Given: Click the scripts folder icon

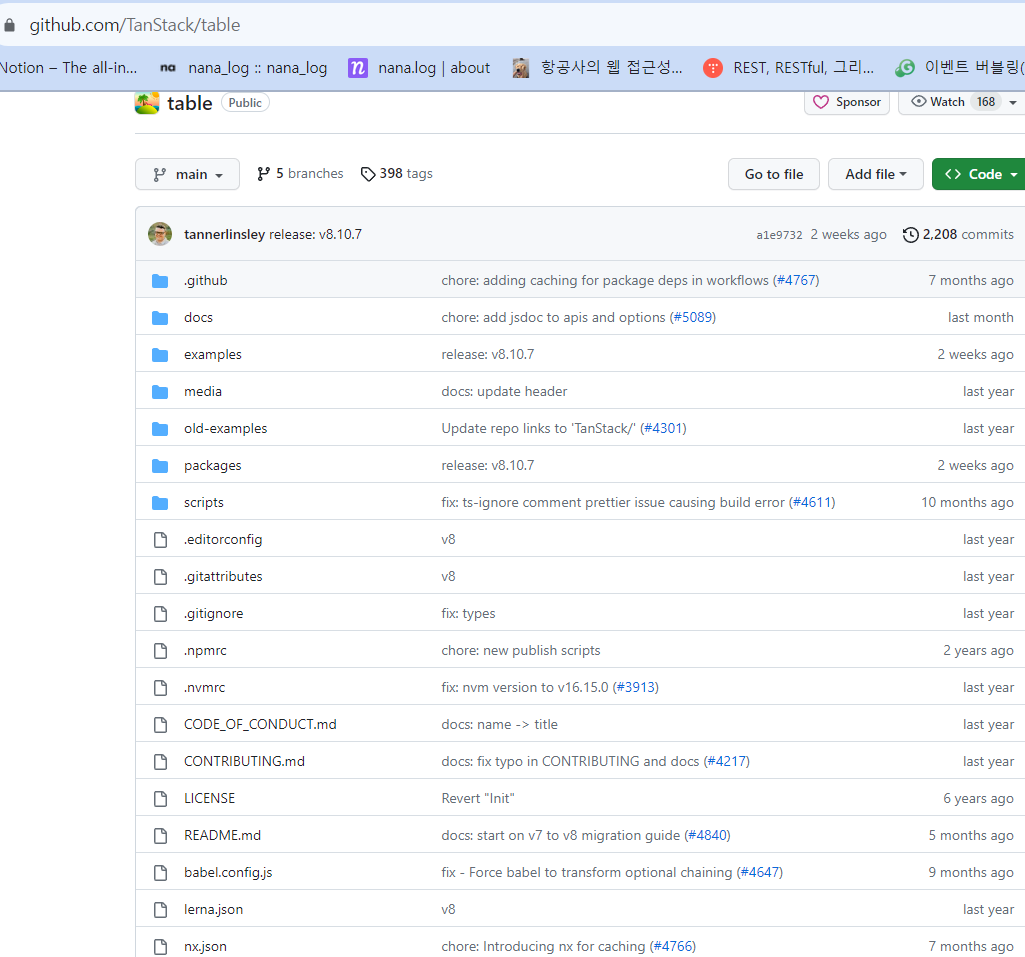Looking at the screenshot, I should pos(160,503).
